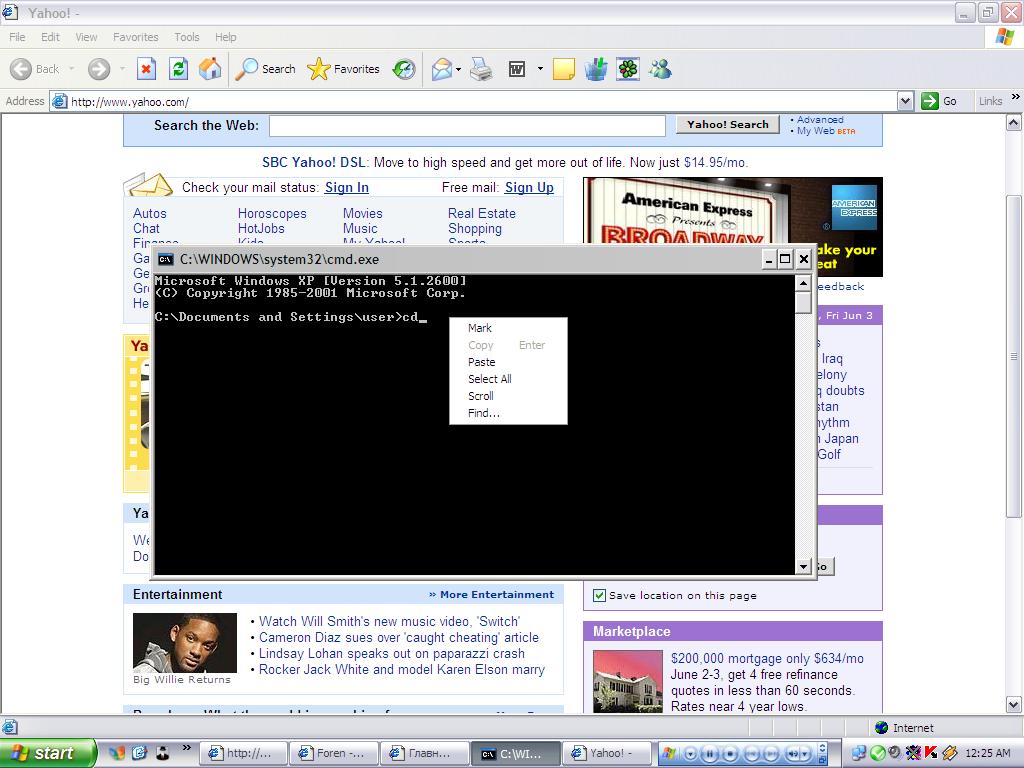Expand the Links toolbar chevron

[x=1016, y=97]
